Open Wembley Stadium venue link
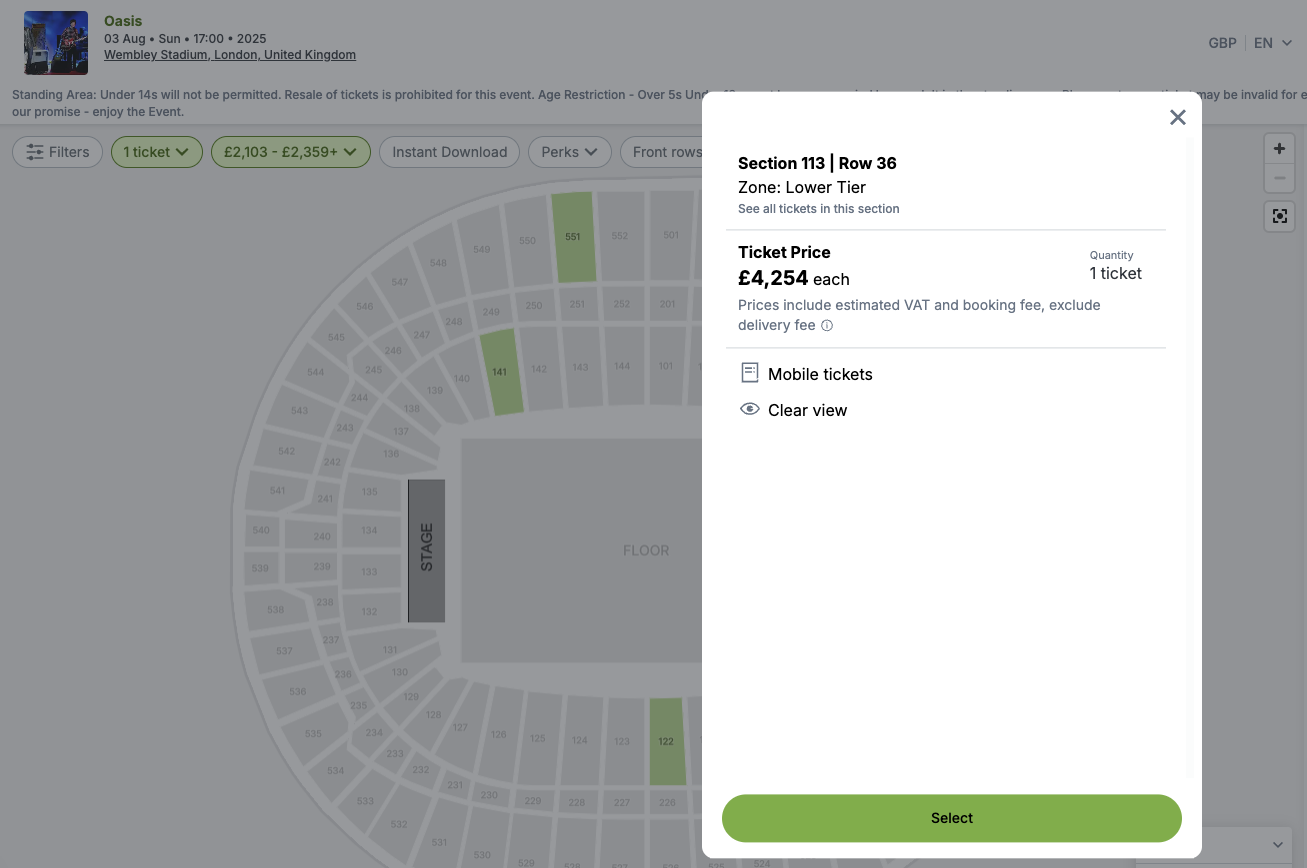 tap(230, 55)
